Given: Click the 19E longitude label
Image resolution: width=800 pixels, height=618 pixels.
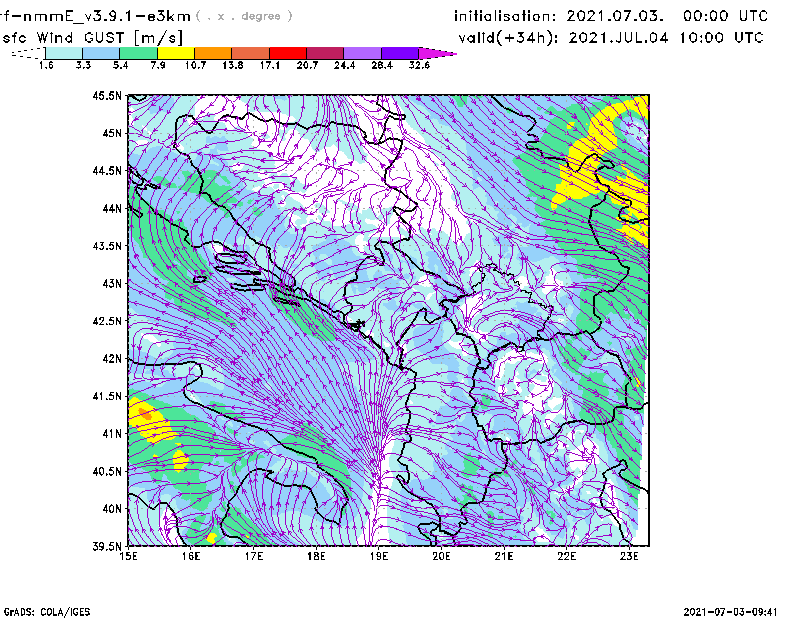Looking at the screenshot, I should tap(379, 556).
